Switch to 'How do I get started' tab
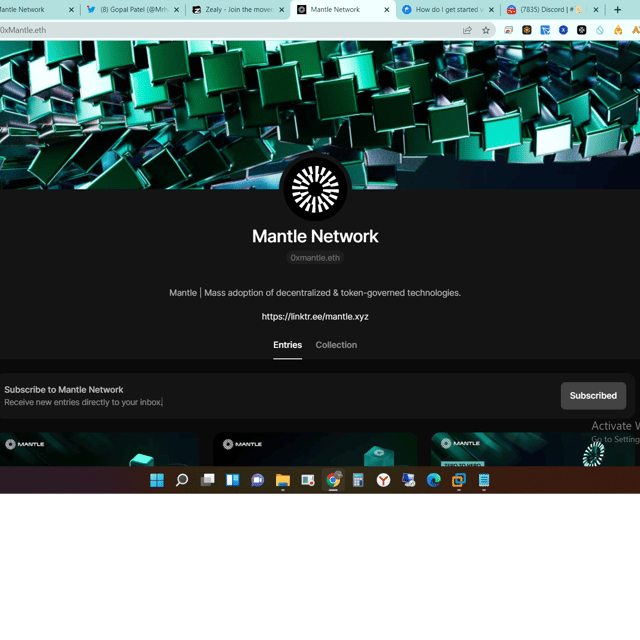The height and width of the screenshot is (640, 640). click(x=448, y=9)
